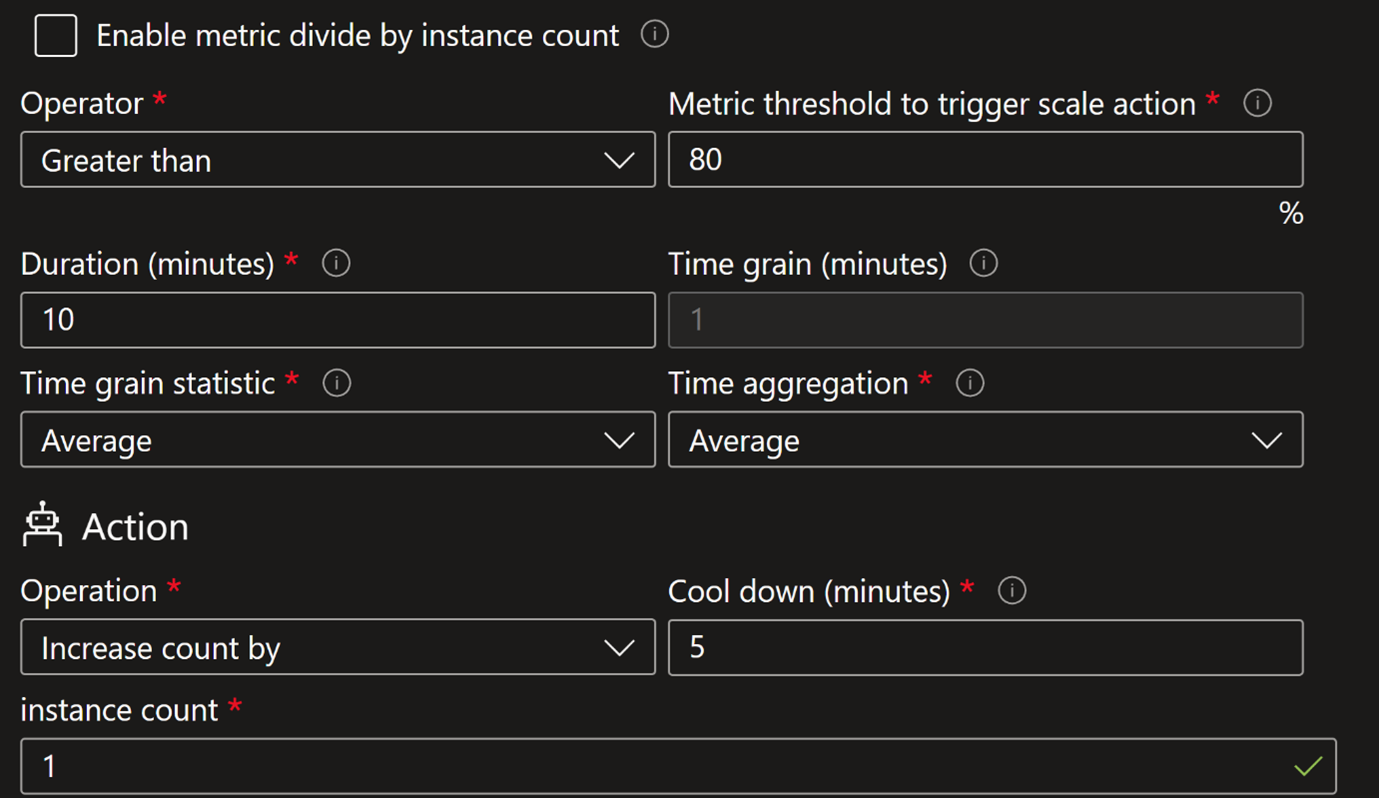This screenshot has height=798, width=1379.
Task: Click the Cool down minutes input field
Action: tap(985, 648)
